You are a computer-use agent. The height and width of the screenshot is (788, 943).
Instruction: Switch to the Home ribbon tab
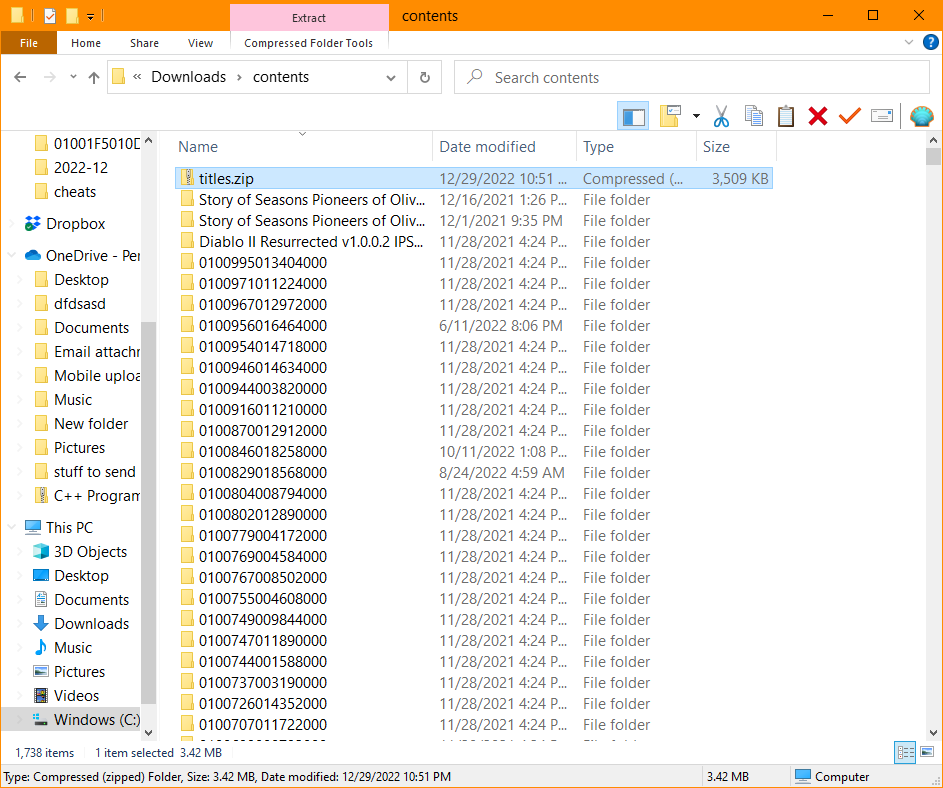(x=86, y=43)
